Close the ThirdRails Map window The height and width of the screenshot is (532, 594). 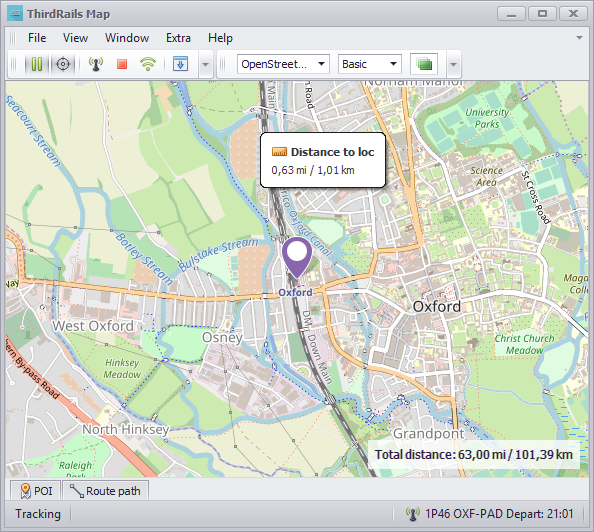pyautogui.click(x=574, y=14)
